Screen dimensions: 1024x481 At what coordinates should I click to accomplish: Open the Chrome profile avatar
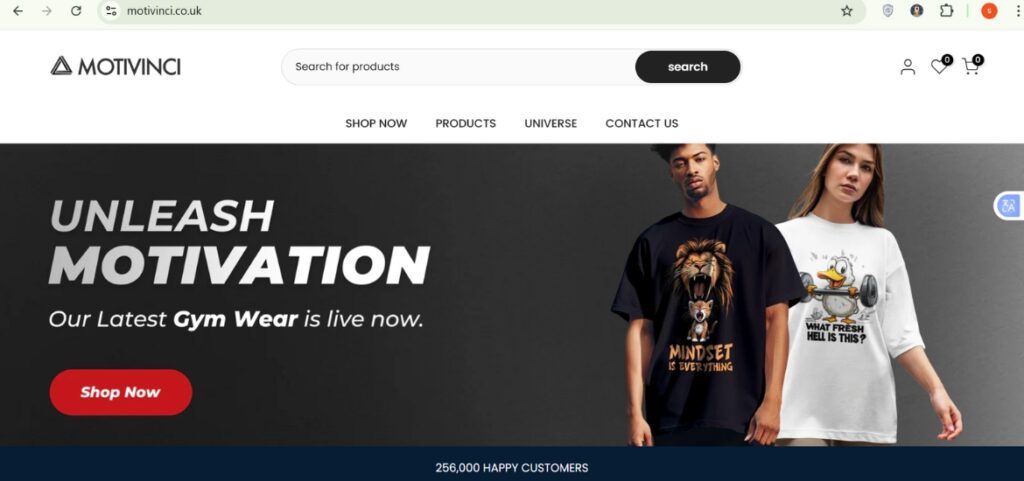click(989, 10)
